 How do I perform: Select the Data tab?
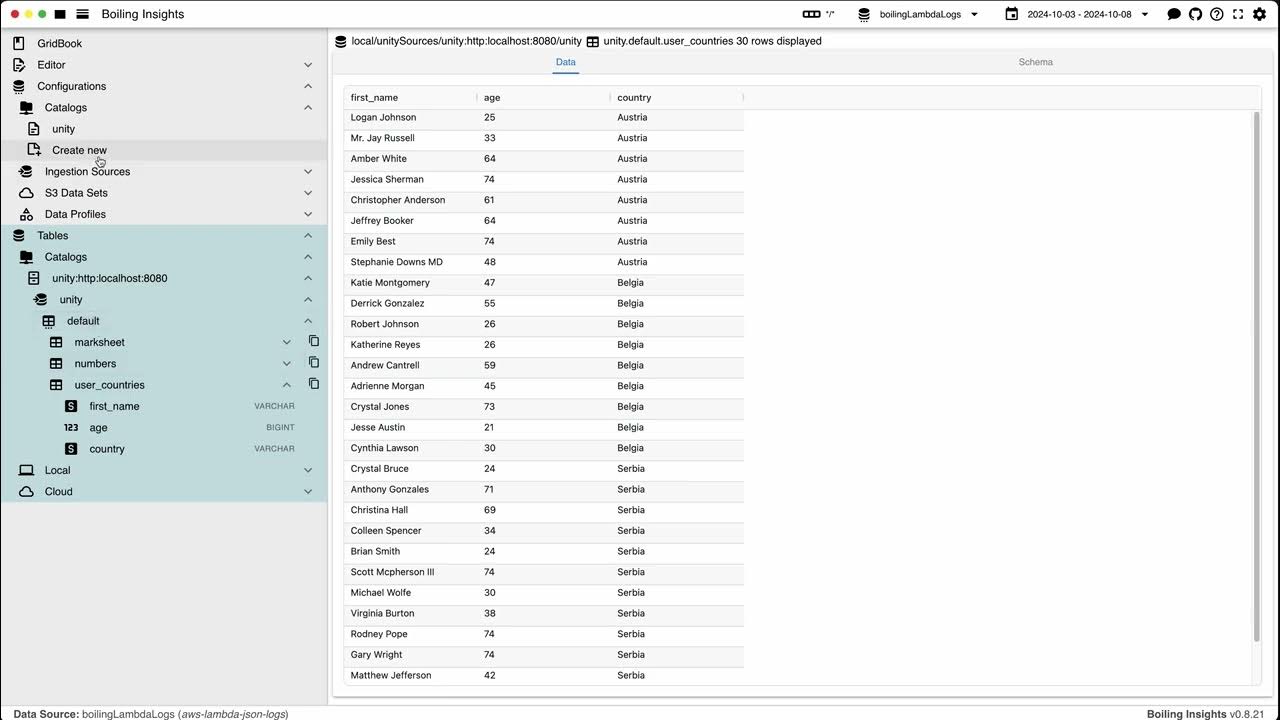tap(565, 61)
